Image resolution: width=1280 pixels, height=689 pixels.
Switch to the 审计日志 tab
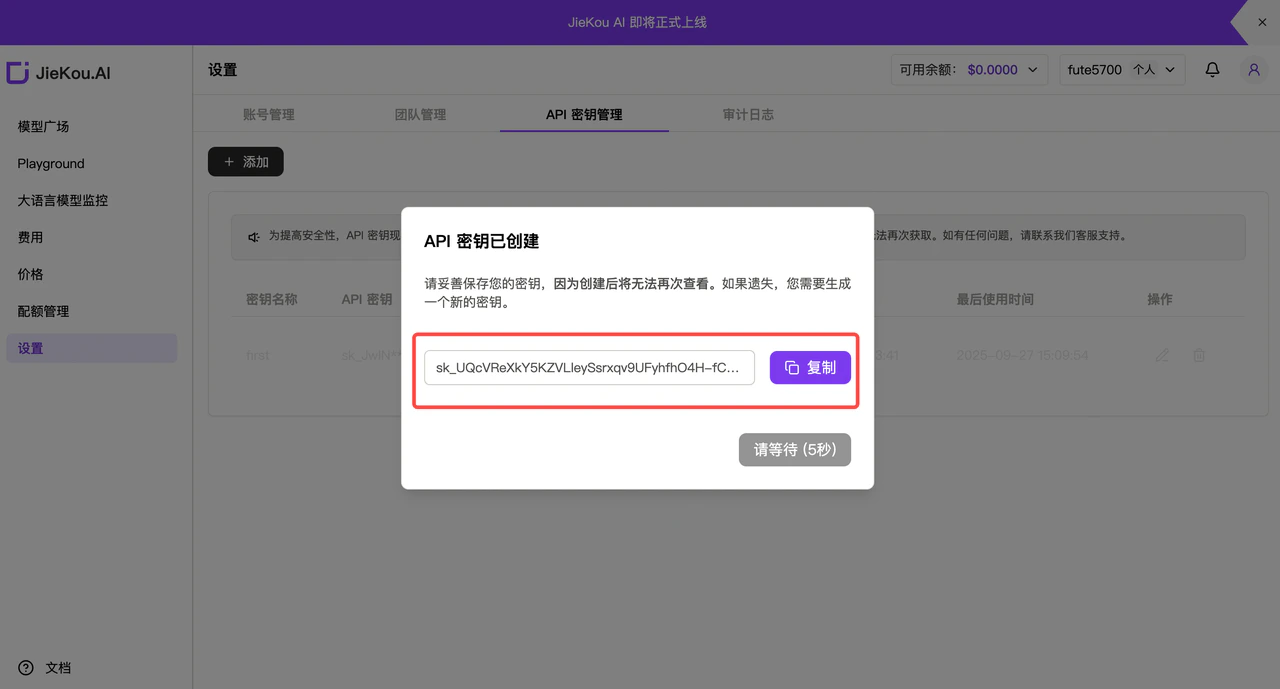[x=748, y=115]
